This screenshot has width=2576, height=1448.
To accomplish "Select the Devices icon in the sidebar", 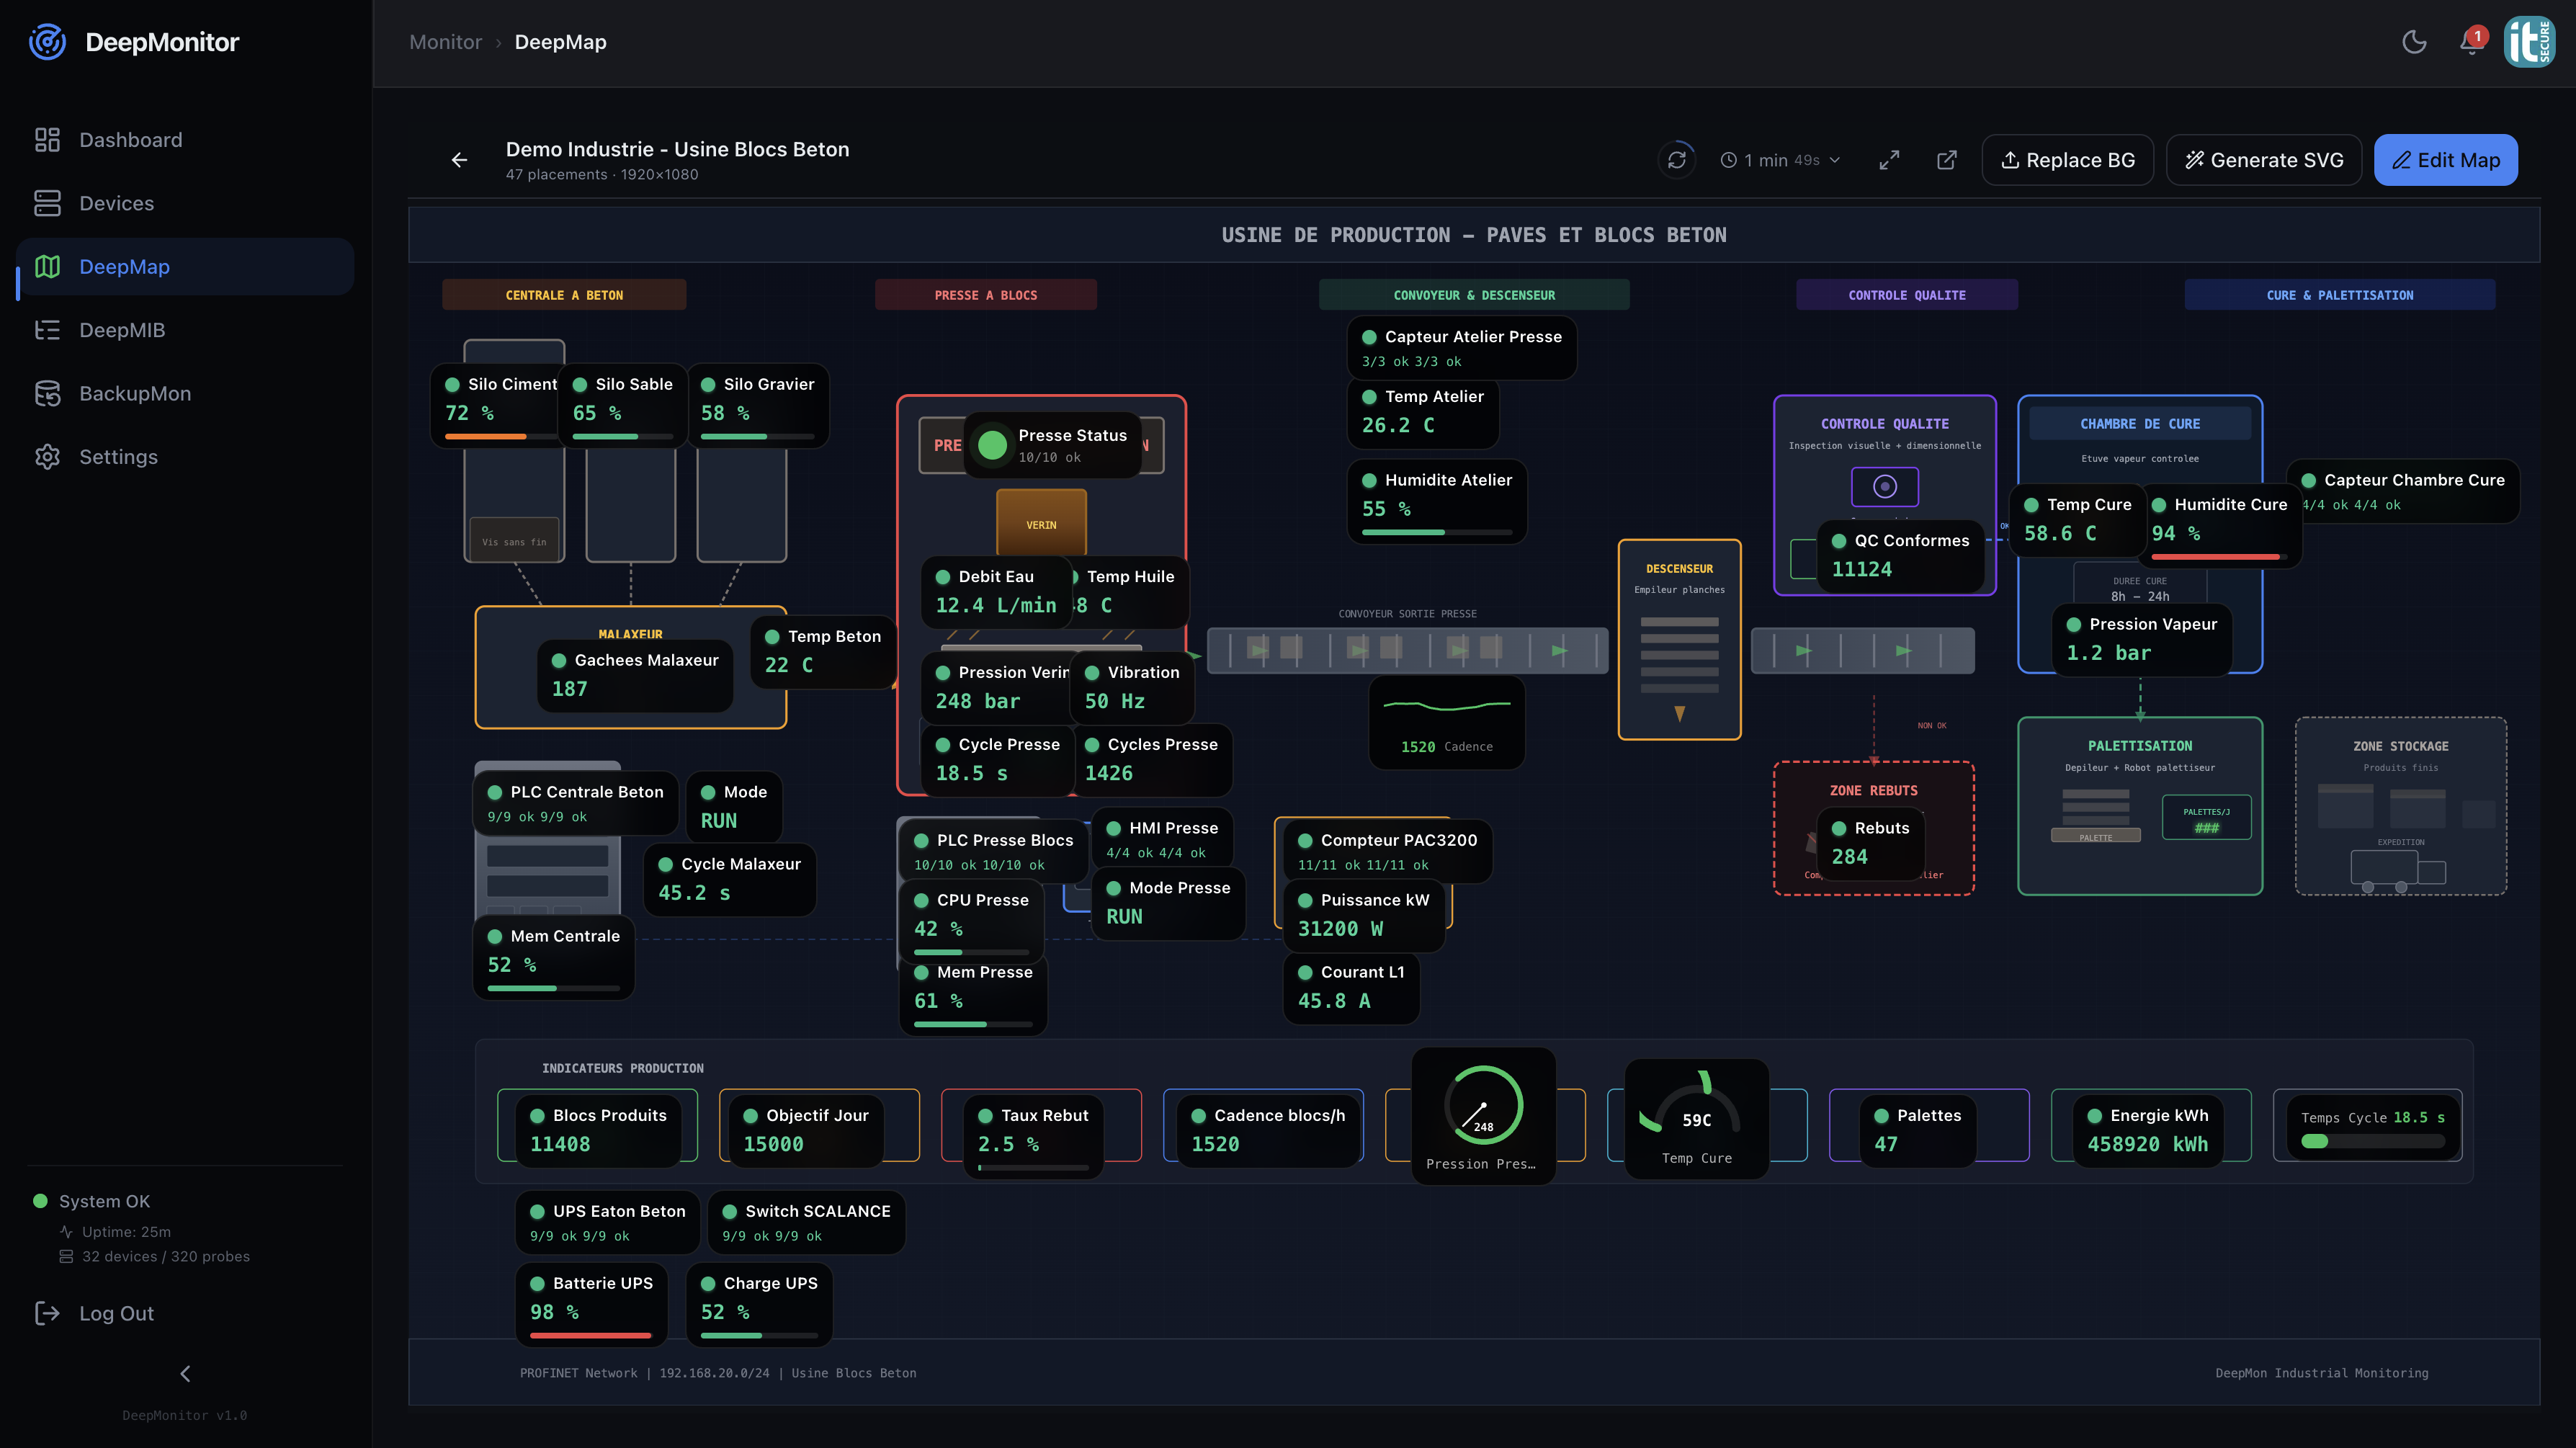I will (48, 203).
